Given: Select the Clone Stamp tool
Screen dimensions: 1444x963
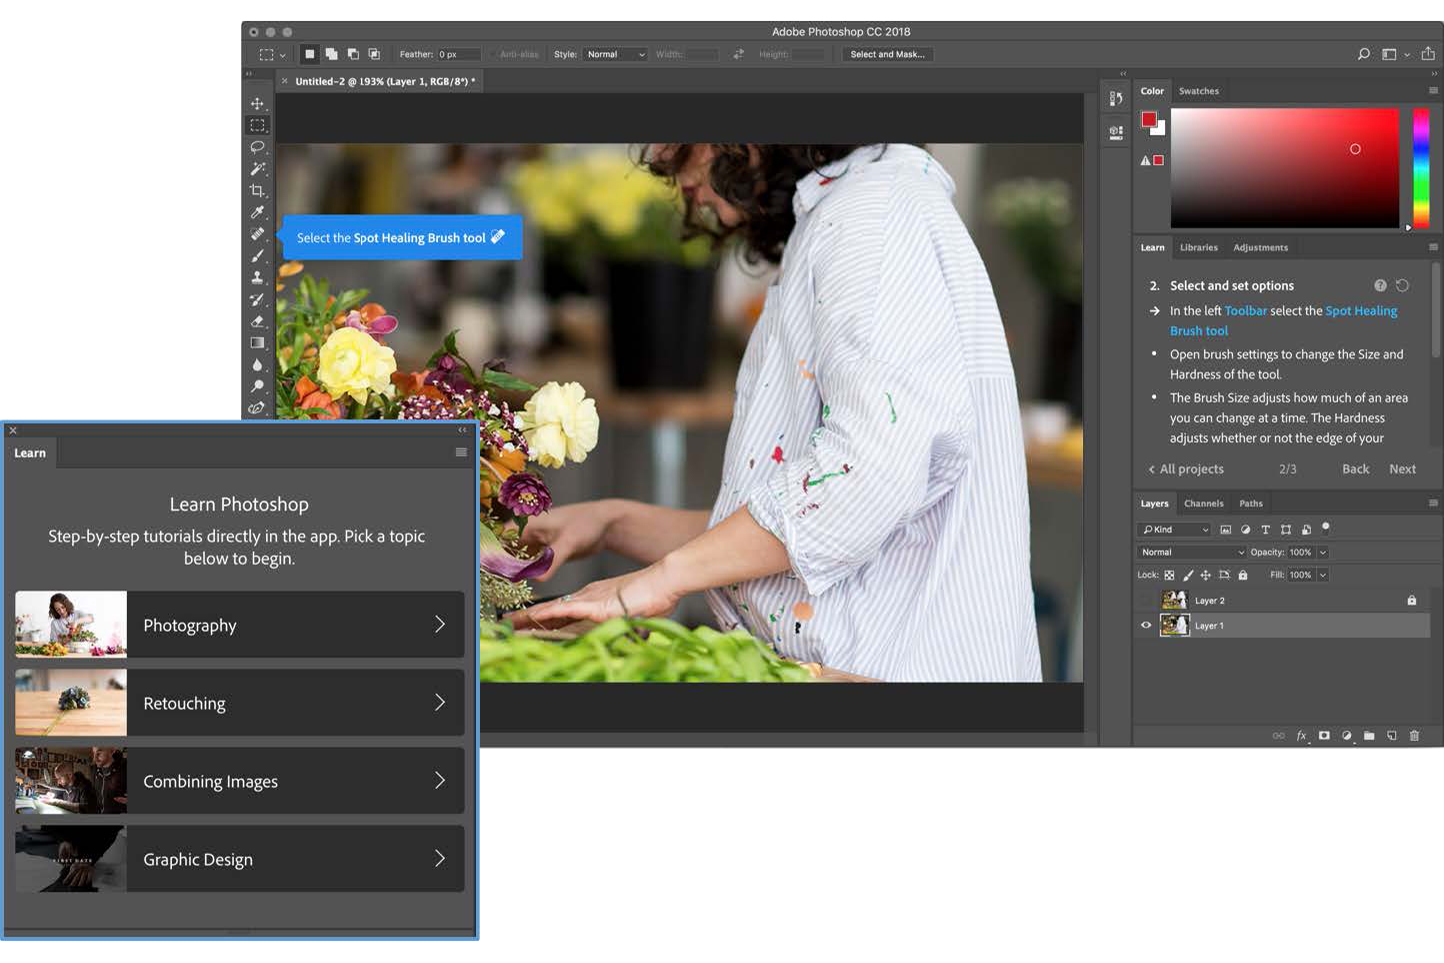Looking at the screenshot, I should 257,278.
